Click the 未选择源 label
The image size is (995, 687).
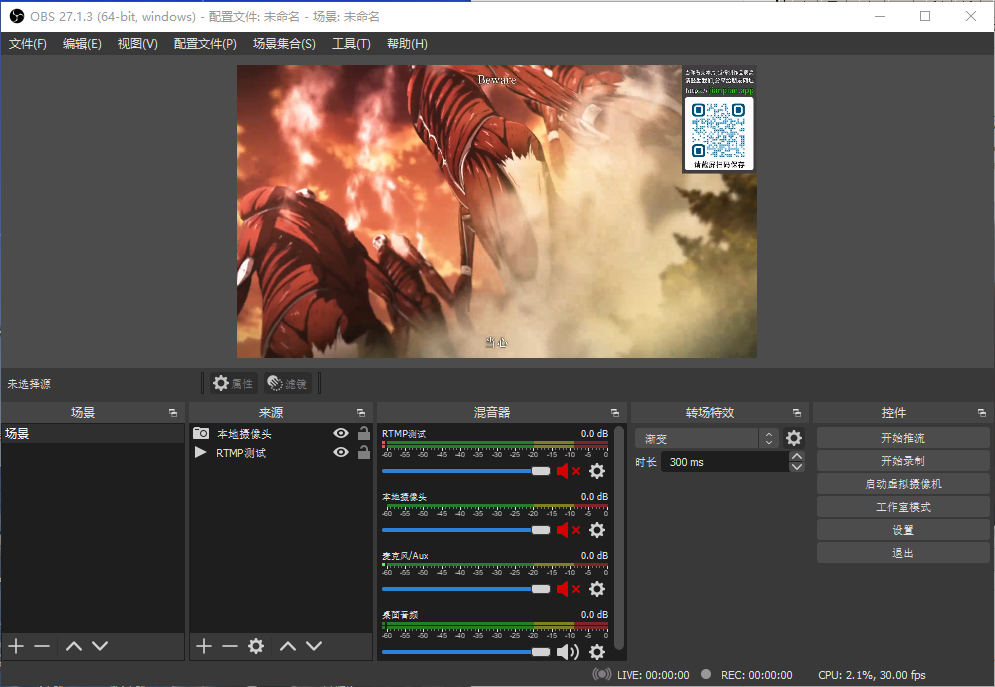tap(29, 384)
